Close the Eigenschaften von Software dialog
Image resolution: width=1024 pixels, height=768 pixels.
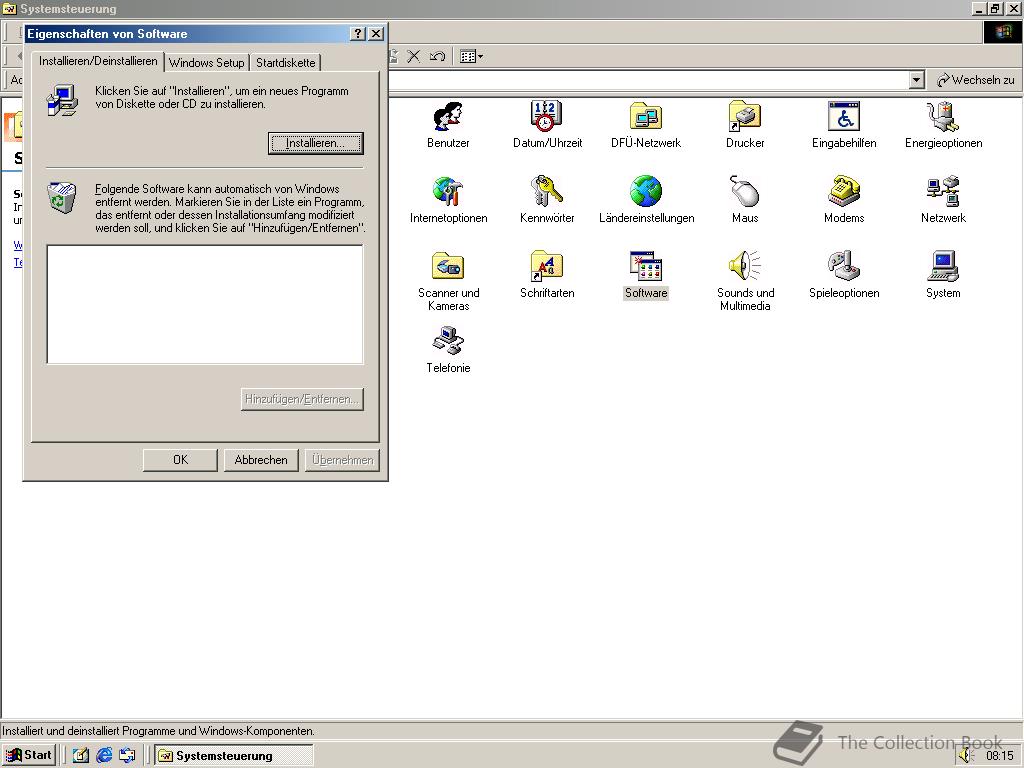(x=376, y=34)
